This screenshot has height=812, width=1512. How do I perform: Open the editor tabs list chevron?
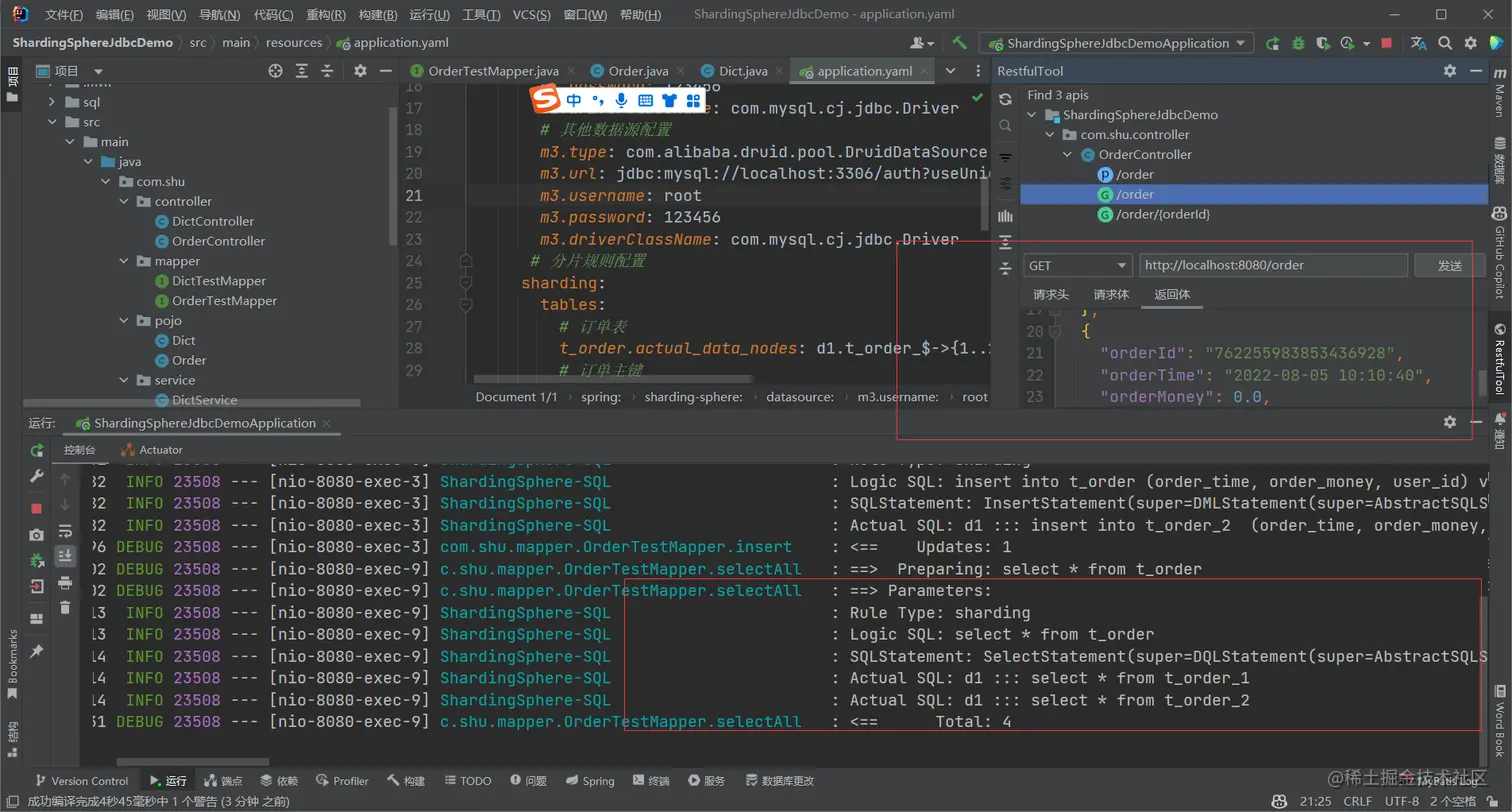pos(951,71)
